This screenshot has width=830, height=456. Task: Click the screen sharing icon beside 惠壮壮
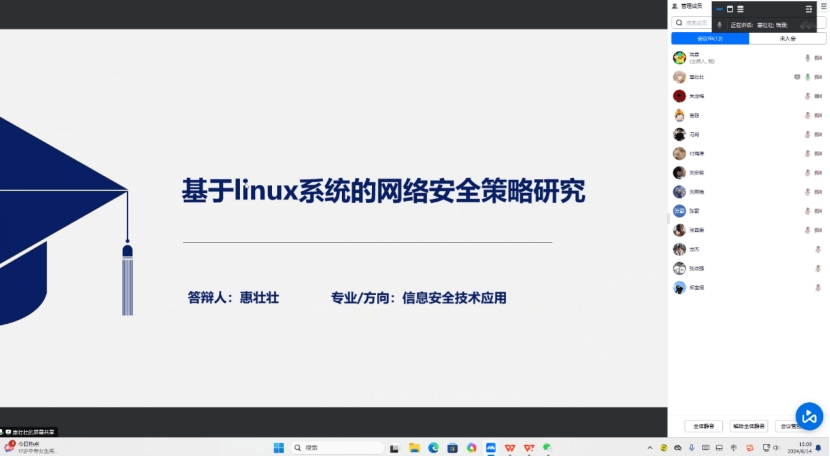[797, 77]
